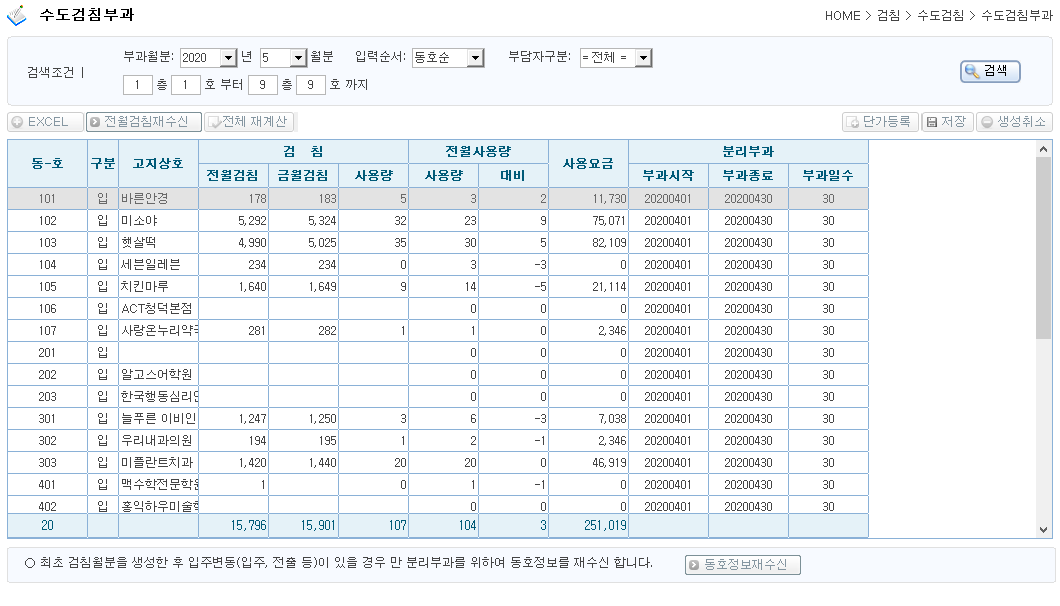The height and width of the screenshot is (606, 1060).
Task: Click the 구분 column header
Action: [x=103, y=164]
